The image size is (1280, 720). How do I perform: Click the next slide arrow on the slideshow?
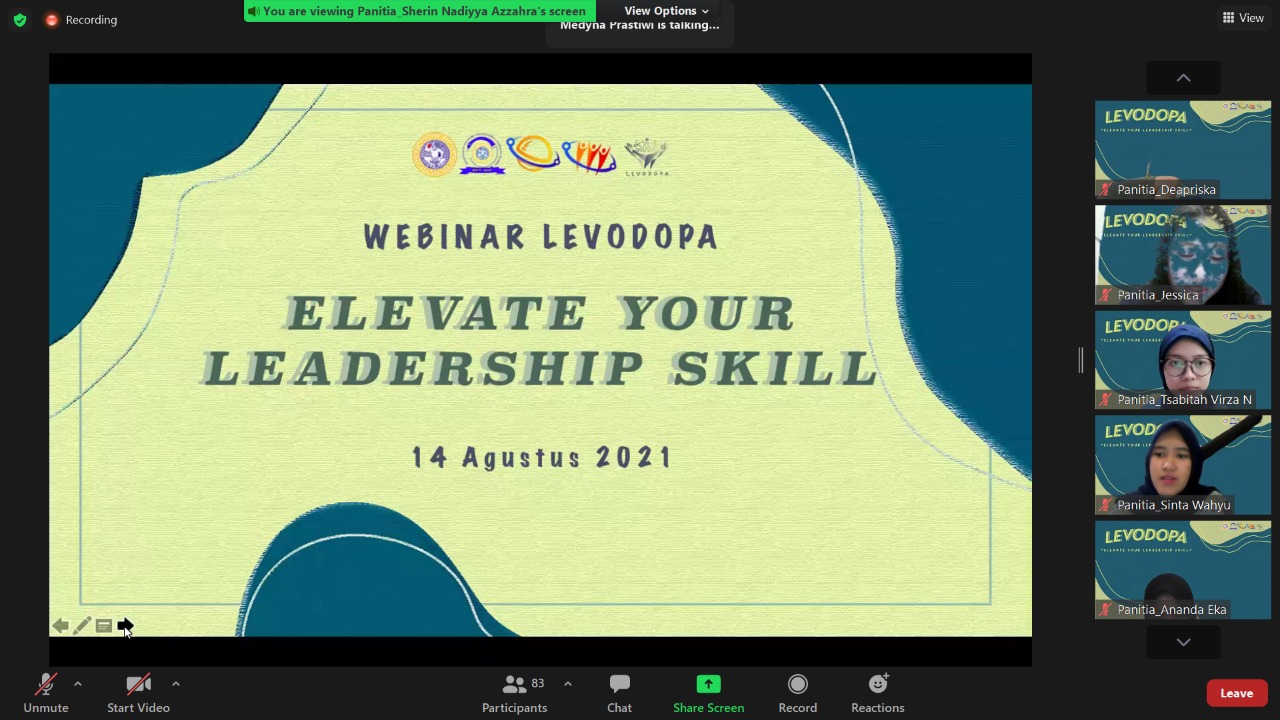[x=125, y=626]
